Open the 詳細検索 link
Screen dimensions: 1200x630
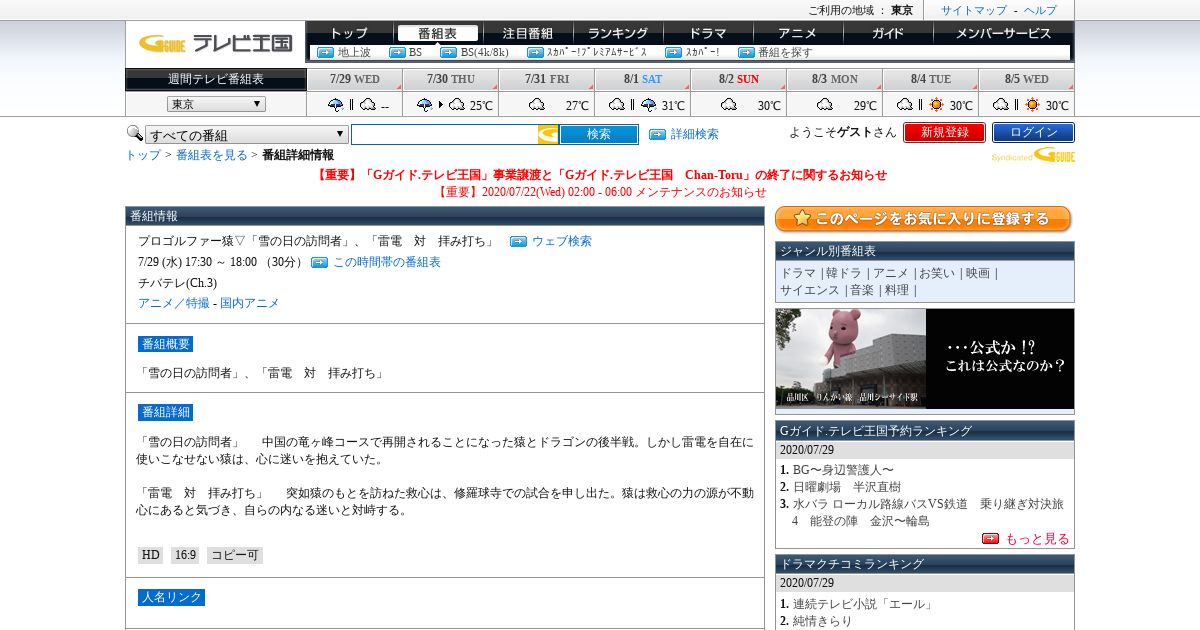click(695, 134)
